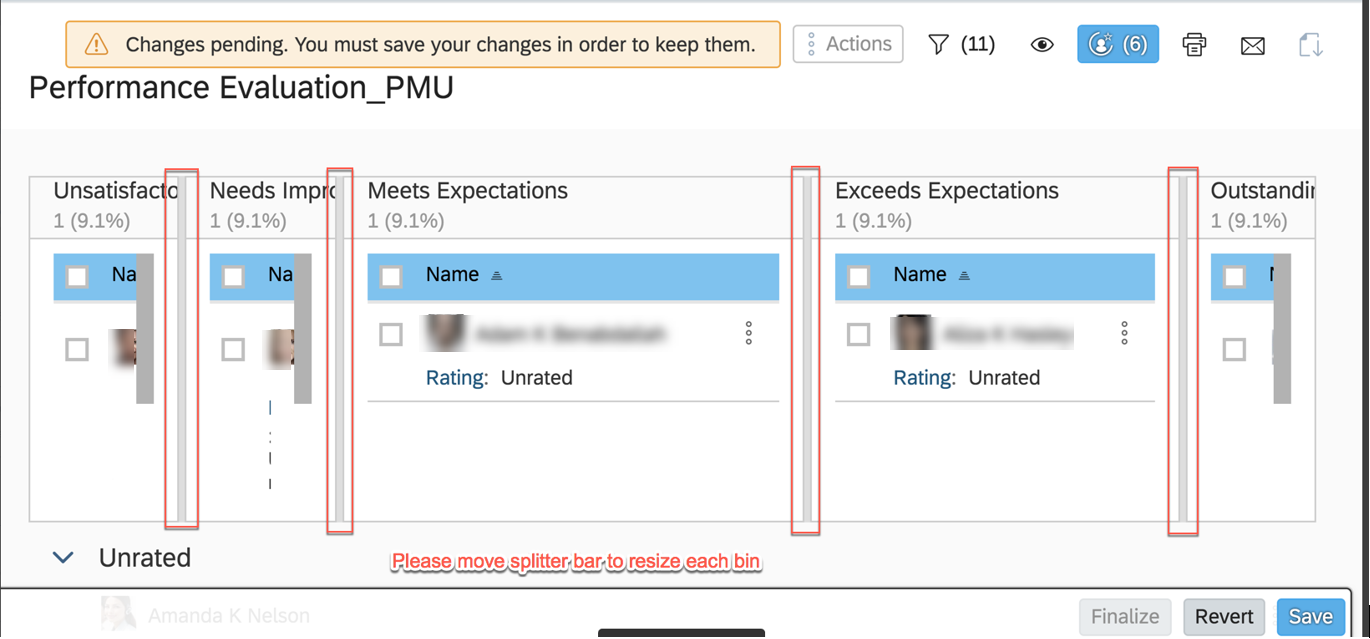This screenshot has width=1370, height=639.
Task: Tick the employee checkbox in Needs Improvement bin
Action: pos(233,349)
